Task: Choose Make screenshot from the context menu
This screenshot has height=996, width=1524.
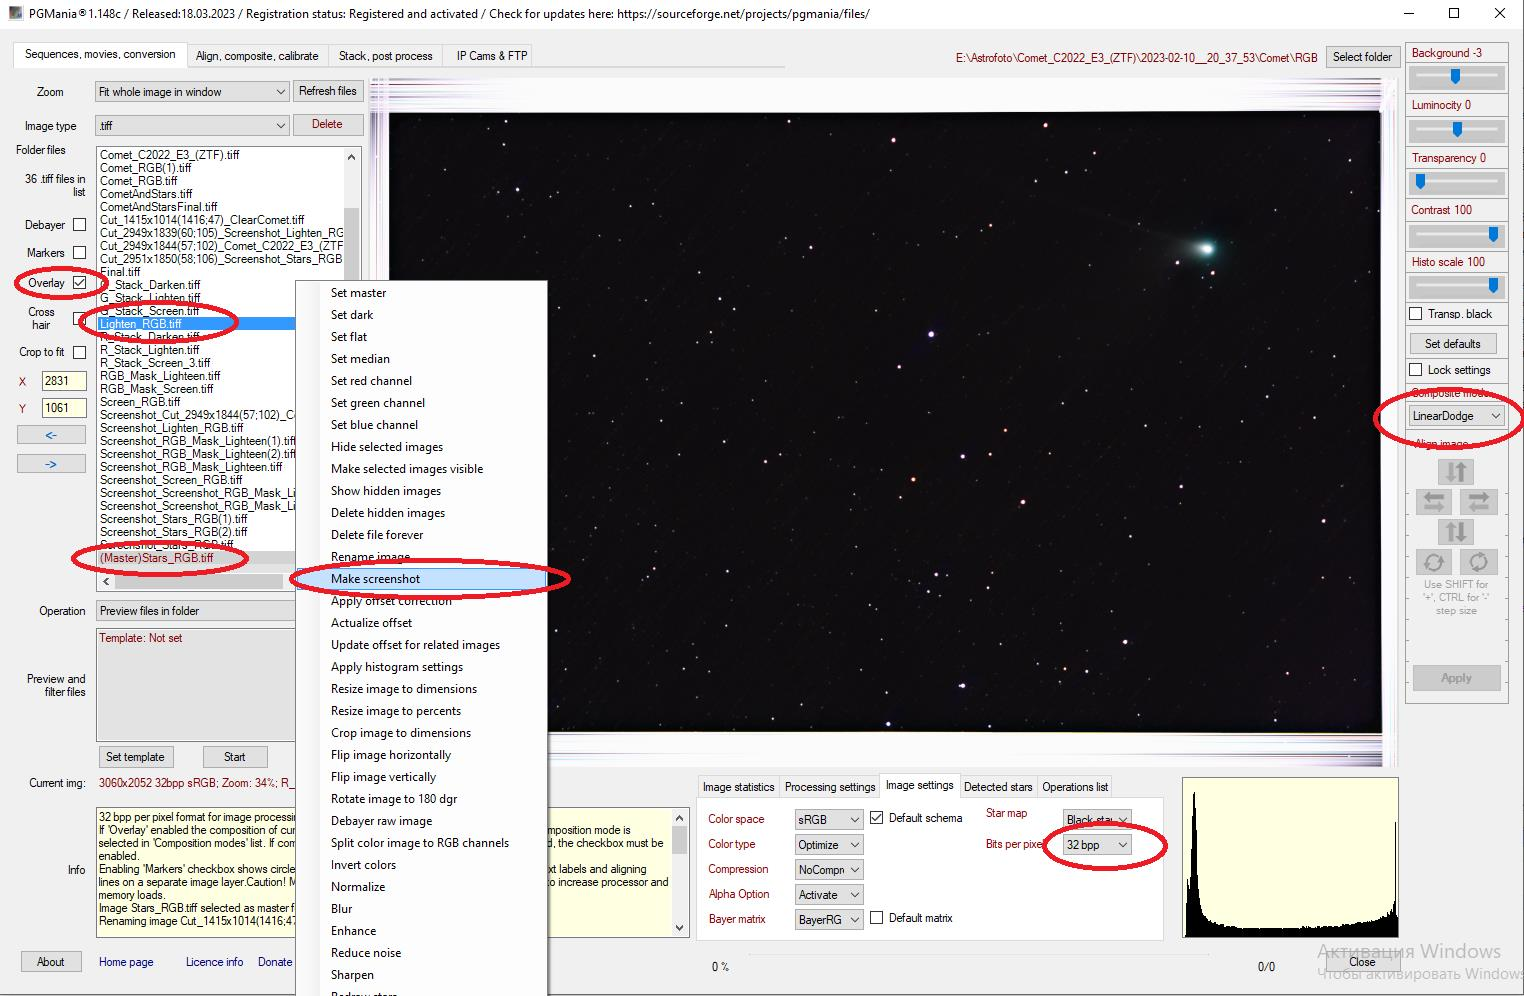Action: point(376,579)
